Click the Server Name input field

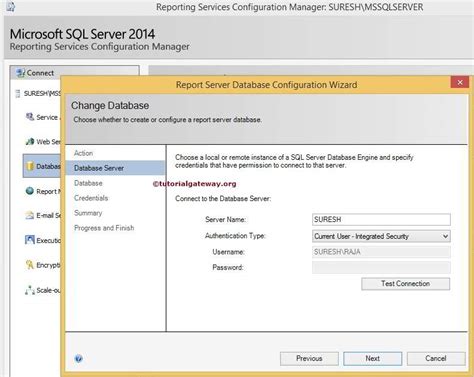381,219
